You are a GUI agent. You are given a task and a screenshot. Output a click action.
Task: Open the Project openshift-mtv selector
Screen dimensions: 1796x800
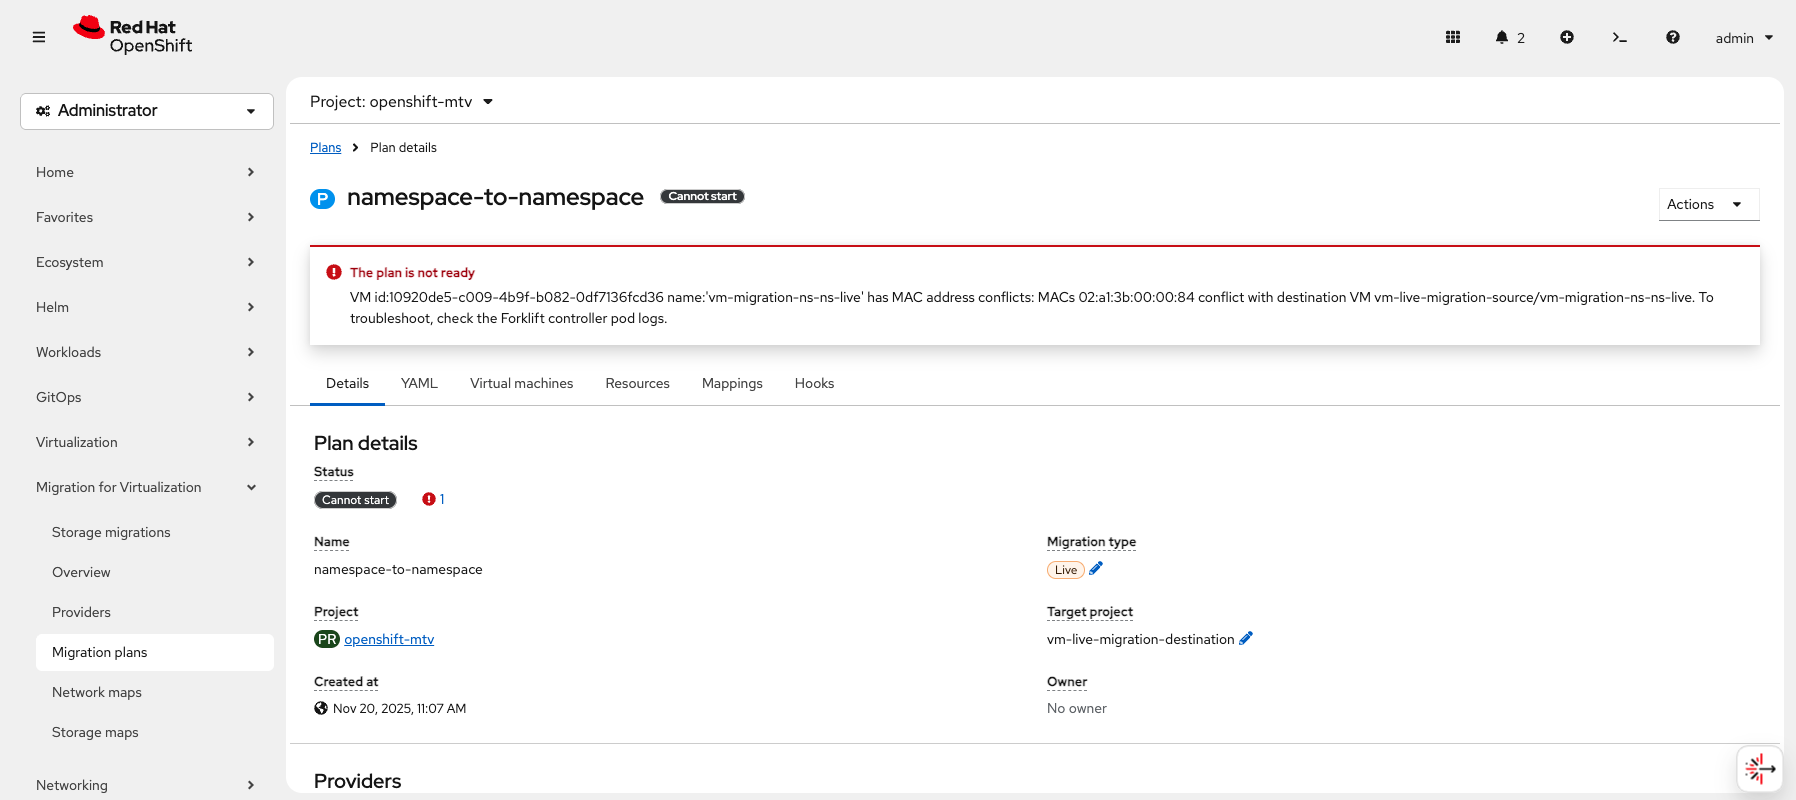click(x=401, y=102)
